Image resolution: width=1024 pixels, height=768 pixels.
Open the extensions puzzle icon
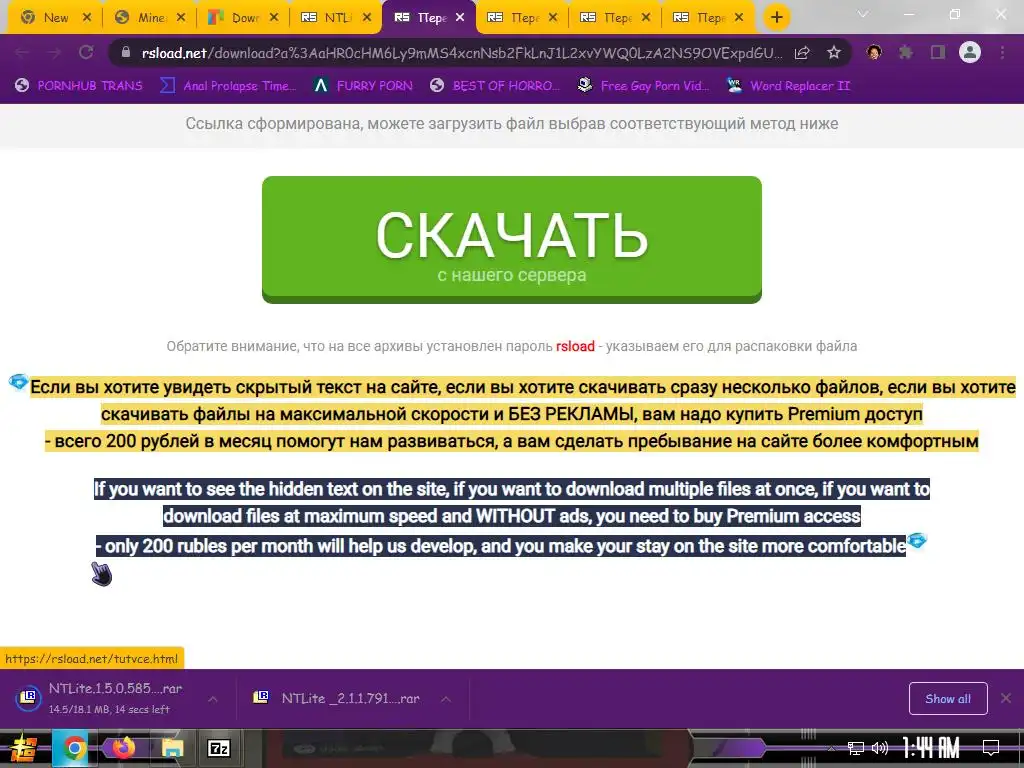click(906, 52)
